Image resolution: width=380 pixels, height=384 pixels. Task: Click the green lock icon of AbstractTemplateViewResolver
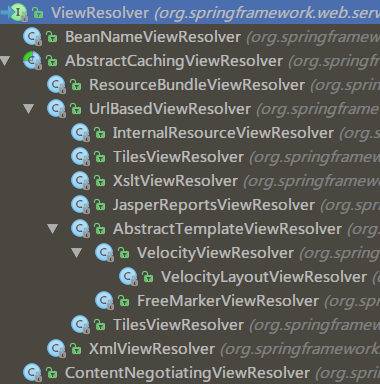100,229
